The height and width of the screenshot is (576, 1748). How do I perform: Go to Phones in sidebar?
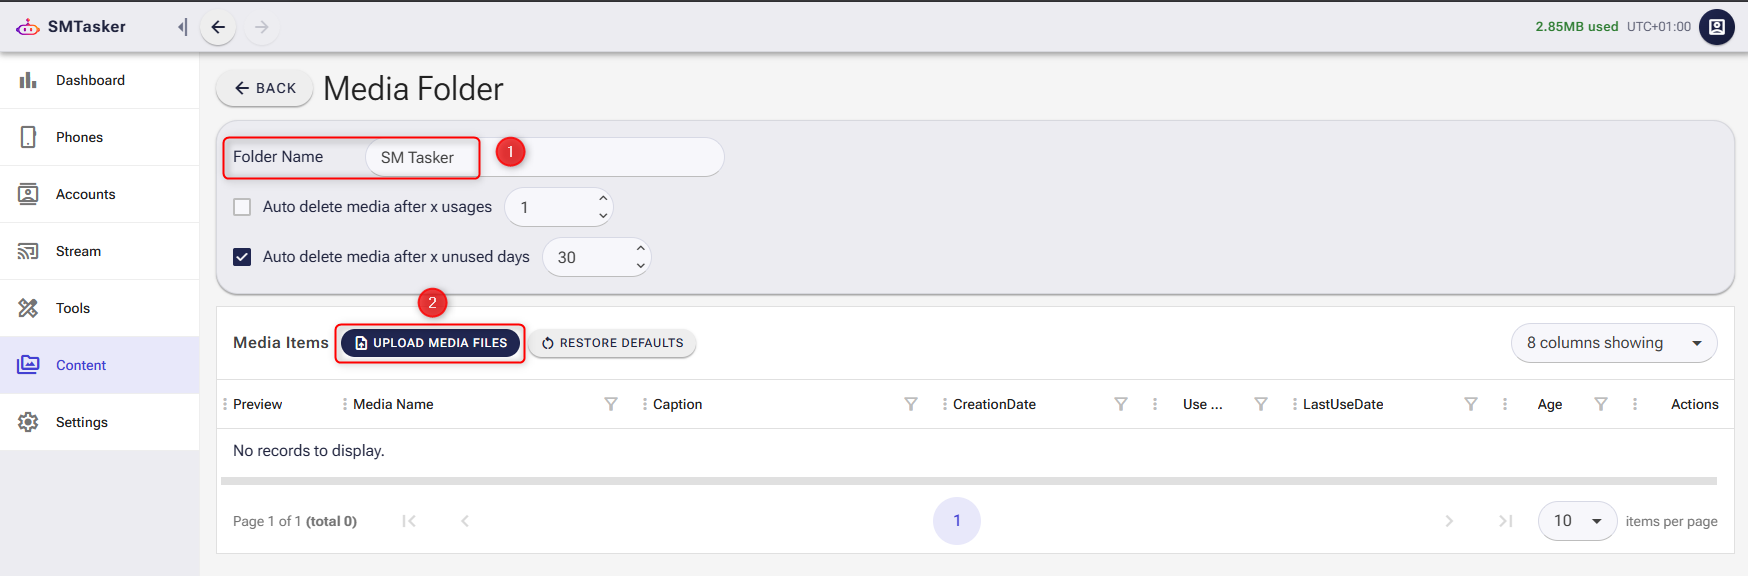tap(79, 137)
